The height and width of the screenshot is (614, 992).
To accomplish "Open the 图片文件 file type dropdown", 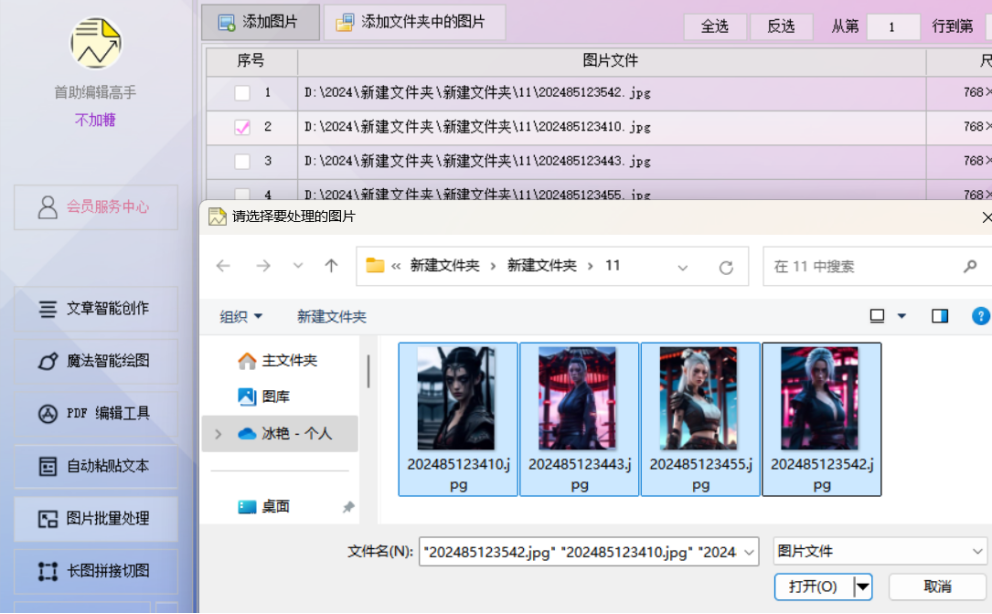I will click(880, 551).
